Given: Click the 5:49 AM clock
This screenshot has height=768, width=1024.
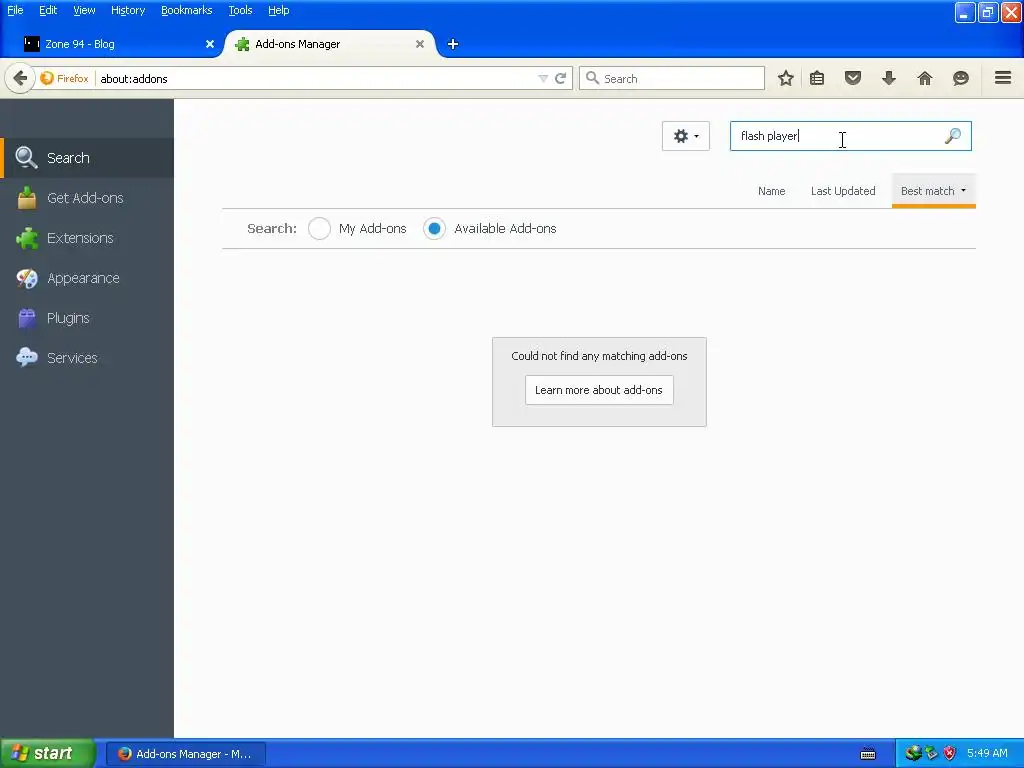Looking at the screenshot, I should point(987,753).
